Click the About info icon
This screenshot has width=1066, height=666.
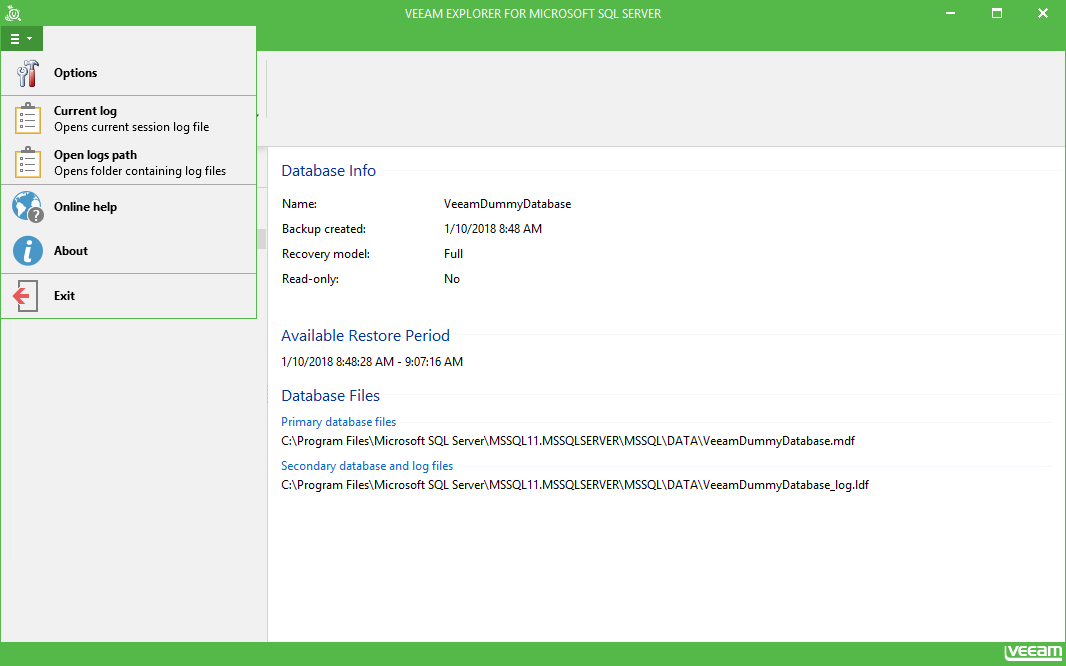28,251
